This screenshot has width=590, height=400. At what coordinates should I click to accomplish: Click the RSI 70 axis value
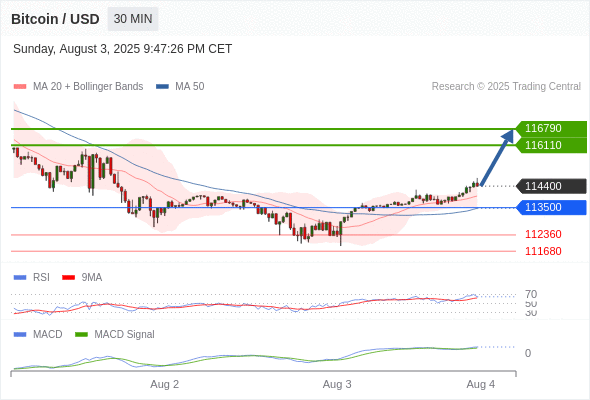531,294
